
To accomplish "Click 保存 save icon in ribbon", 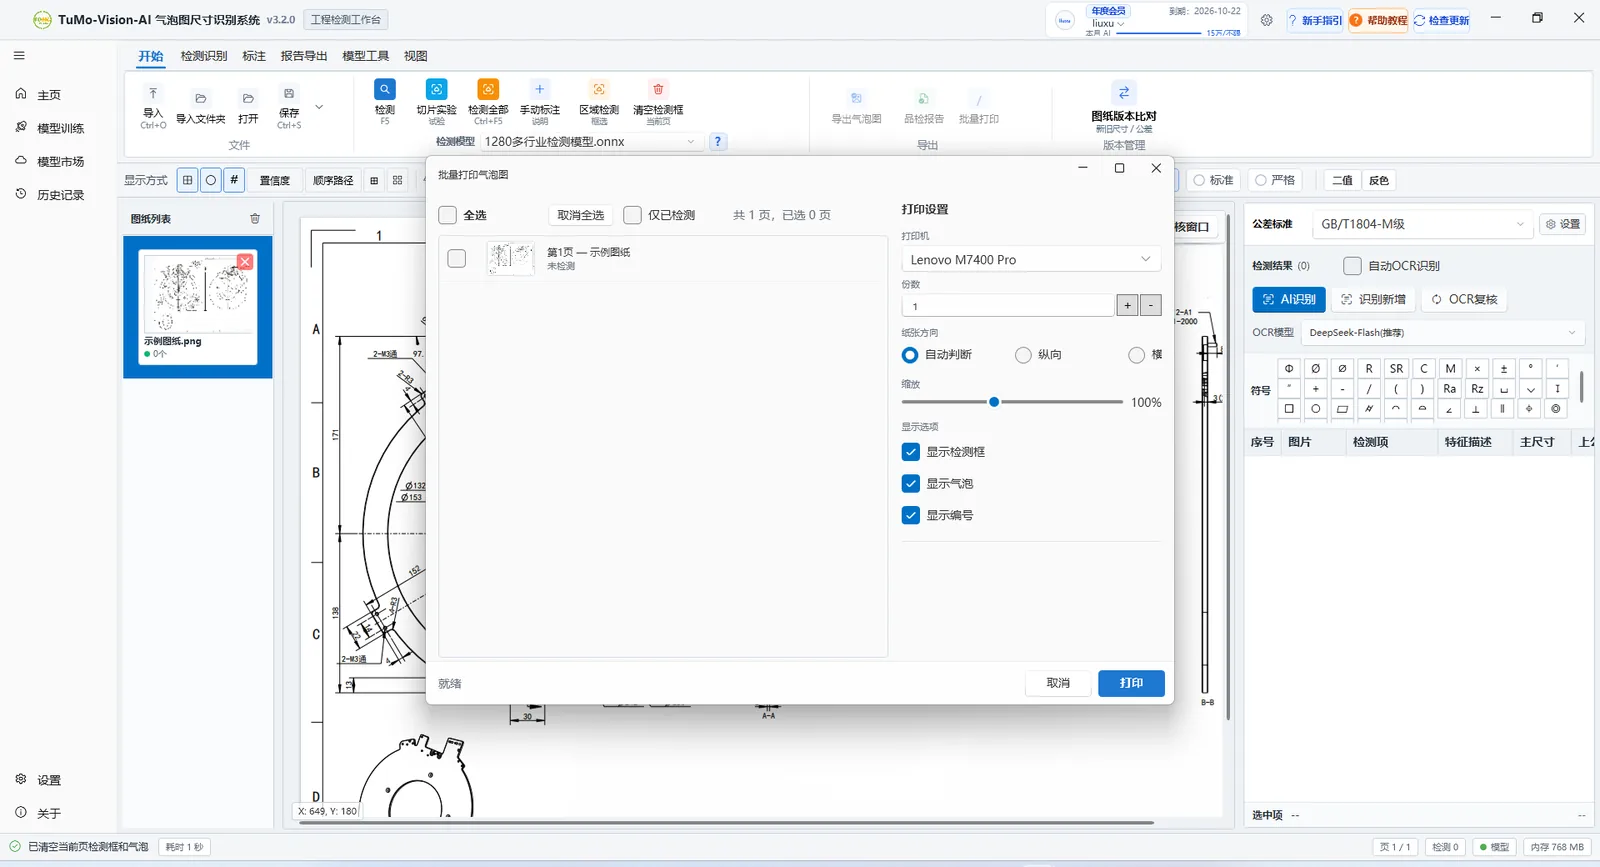I will (x=289, y=93).
